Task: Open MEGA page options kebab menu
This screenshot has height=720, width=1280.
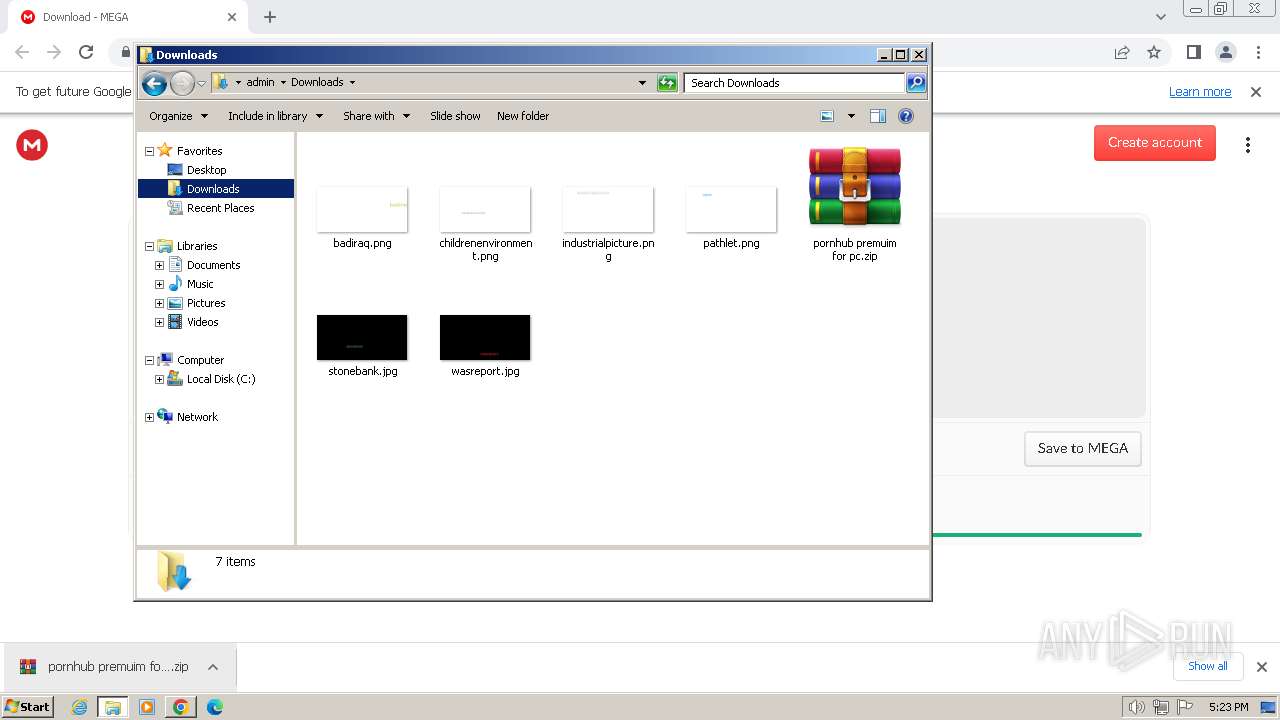Action: (x=1248, y=145)
